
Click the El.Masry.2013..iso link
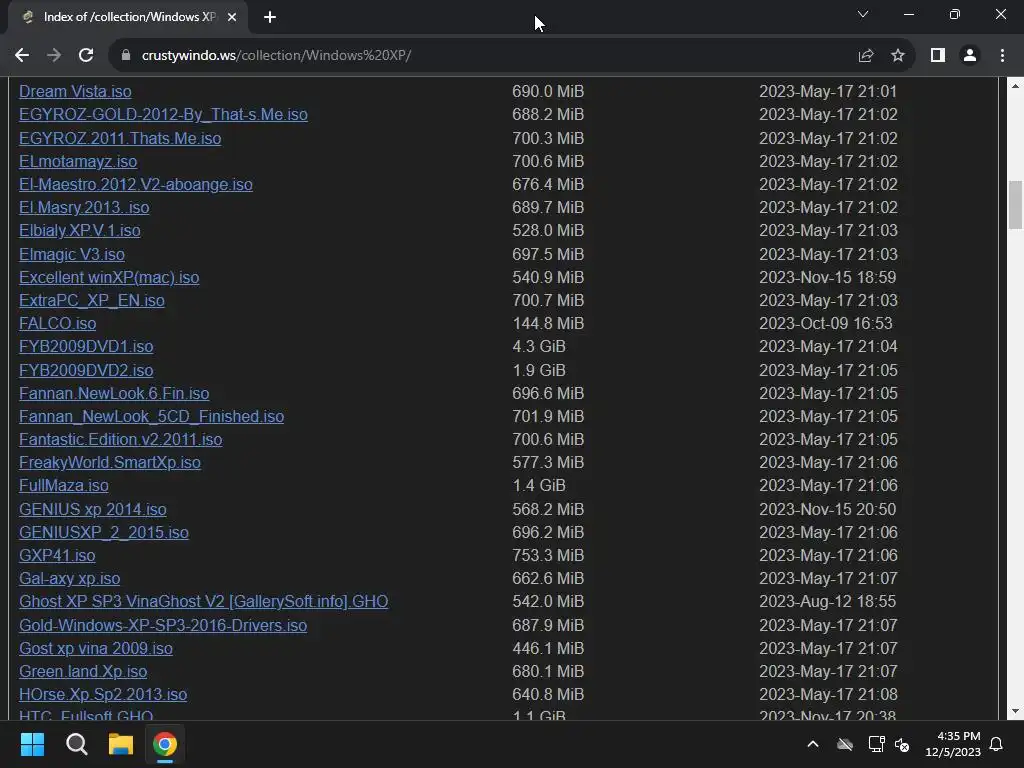84,208
